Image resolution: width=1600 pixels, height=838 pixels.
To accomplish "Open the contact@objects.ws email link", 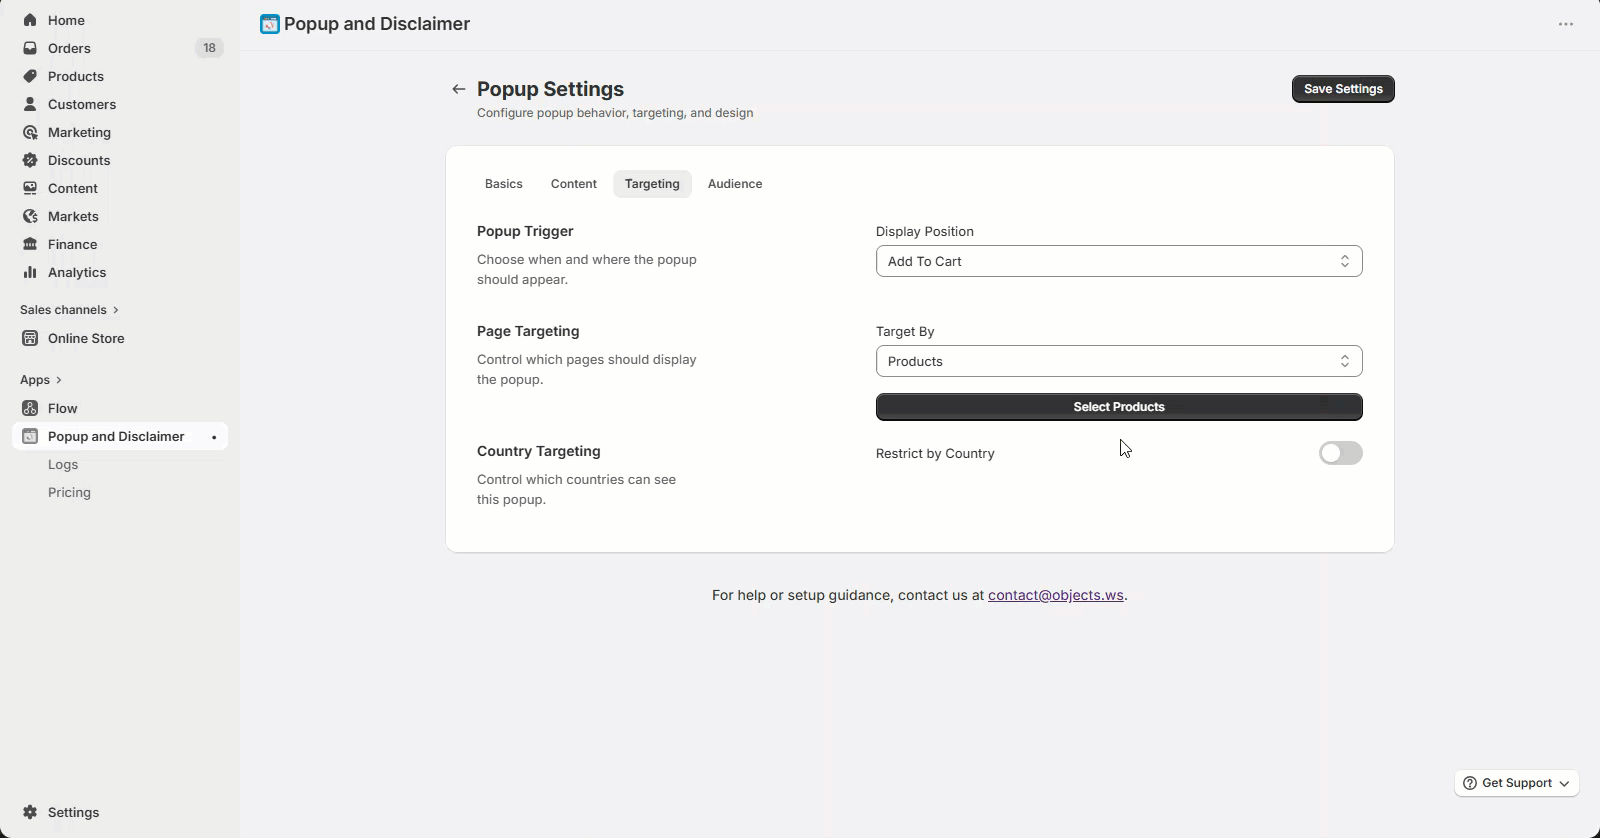I will [x=1056, y=595].
